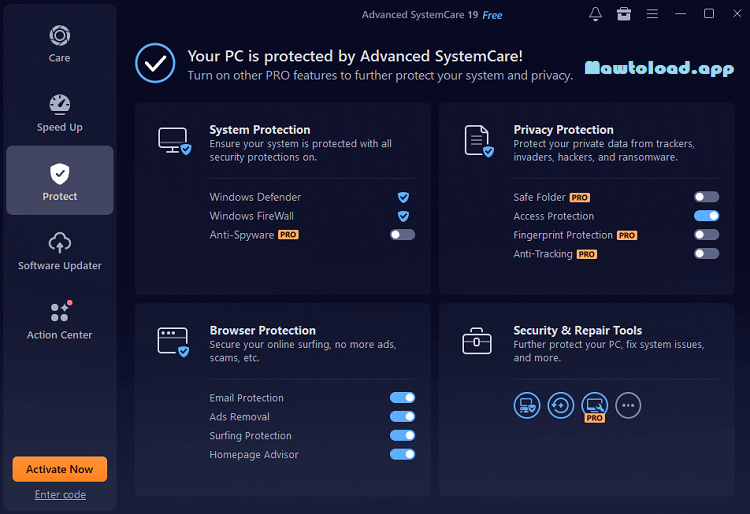Image resolution: width=750 pixels, height=514 pixels.
Task: Open the notification bell
Action: point(595,14)
